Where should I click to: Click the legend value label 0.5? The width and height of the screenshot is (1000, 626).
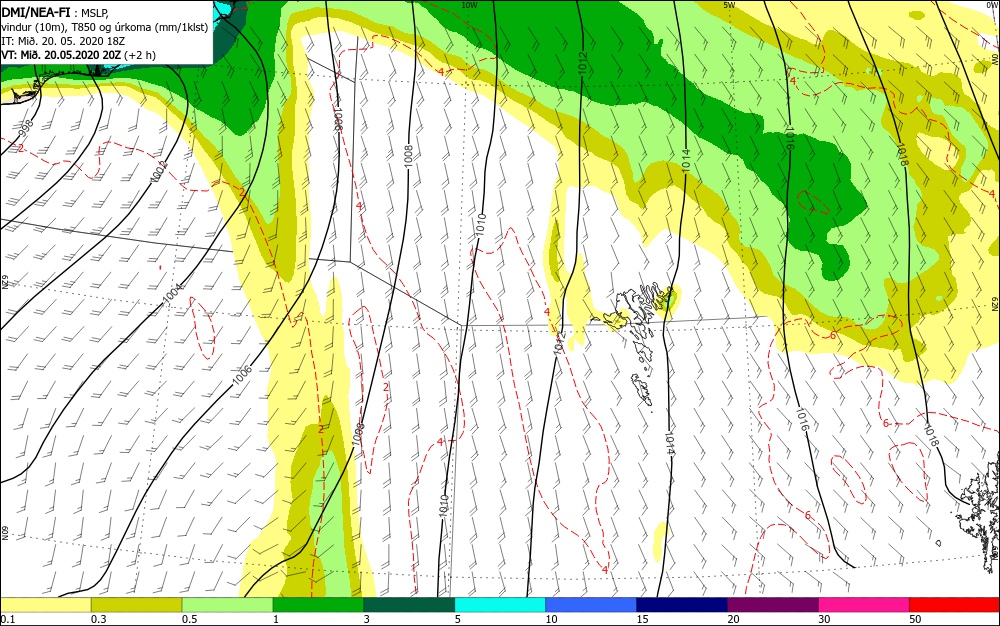[189, 619]
